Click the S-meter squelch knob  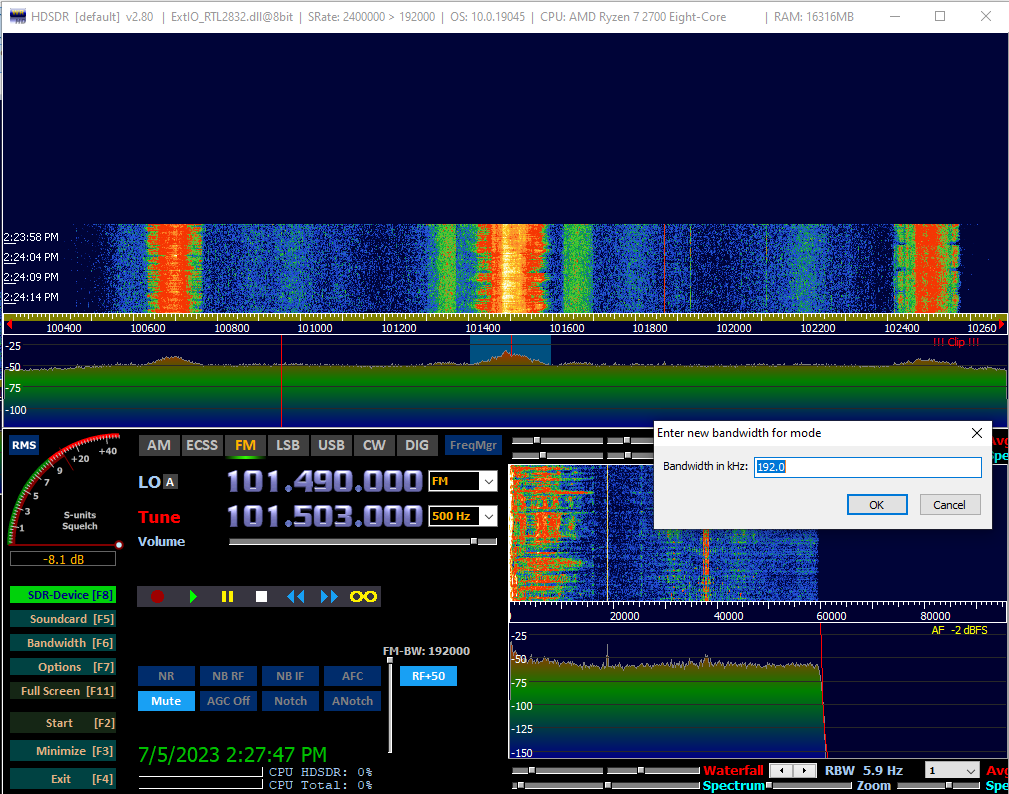coord(119,545)
